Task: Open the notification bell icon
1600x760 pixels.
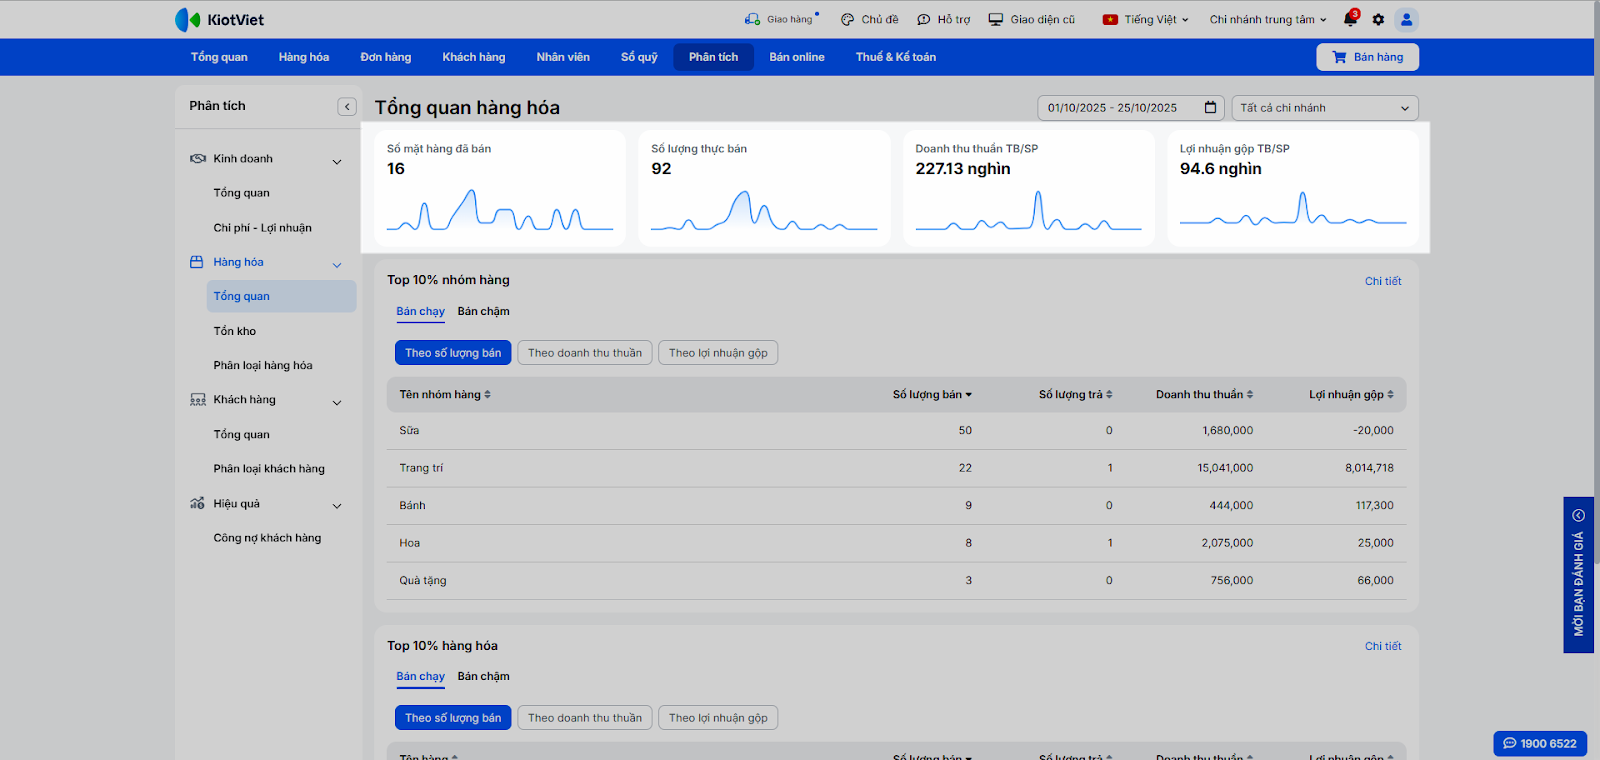Action: point(1350,19)
